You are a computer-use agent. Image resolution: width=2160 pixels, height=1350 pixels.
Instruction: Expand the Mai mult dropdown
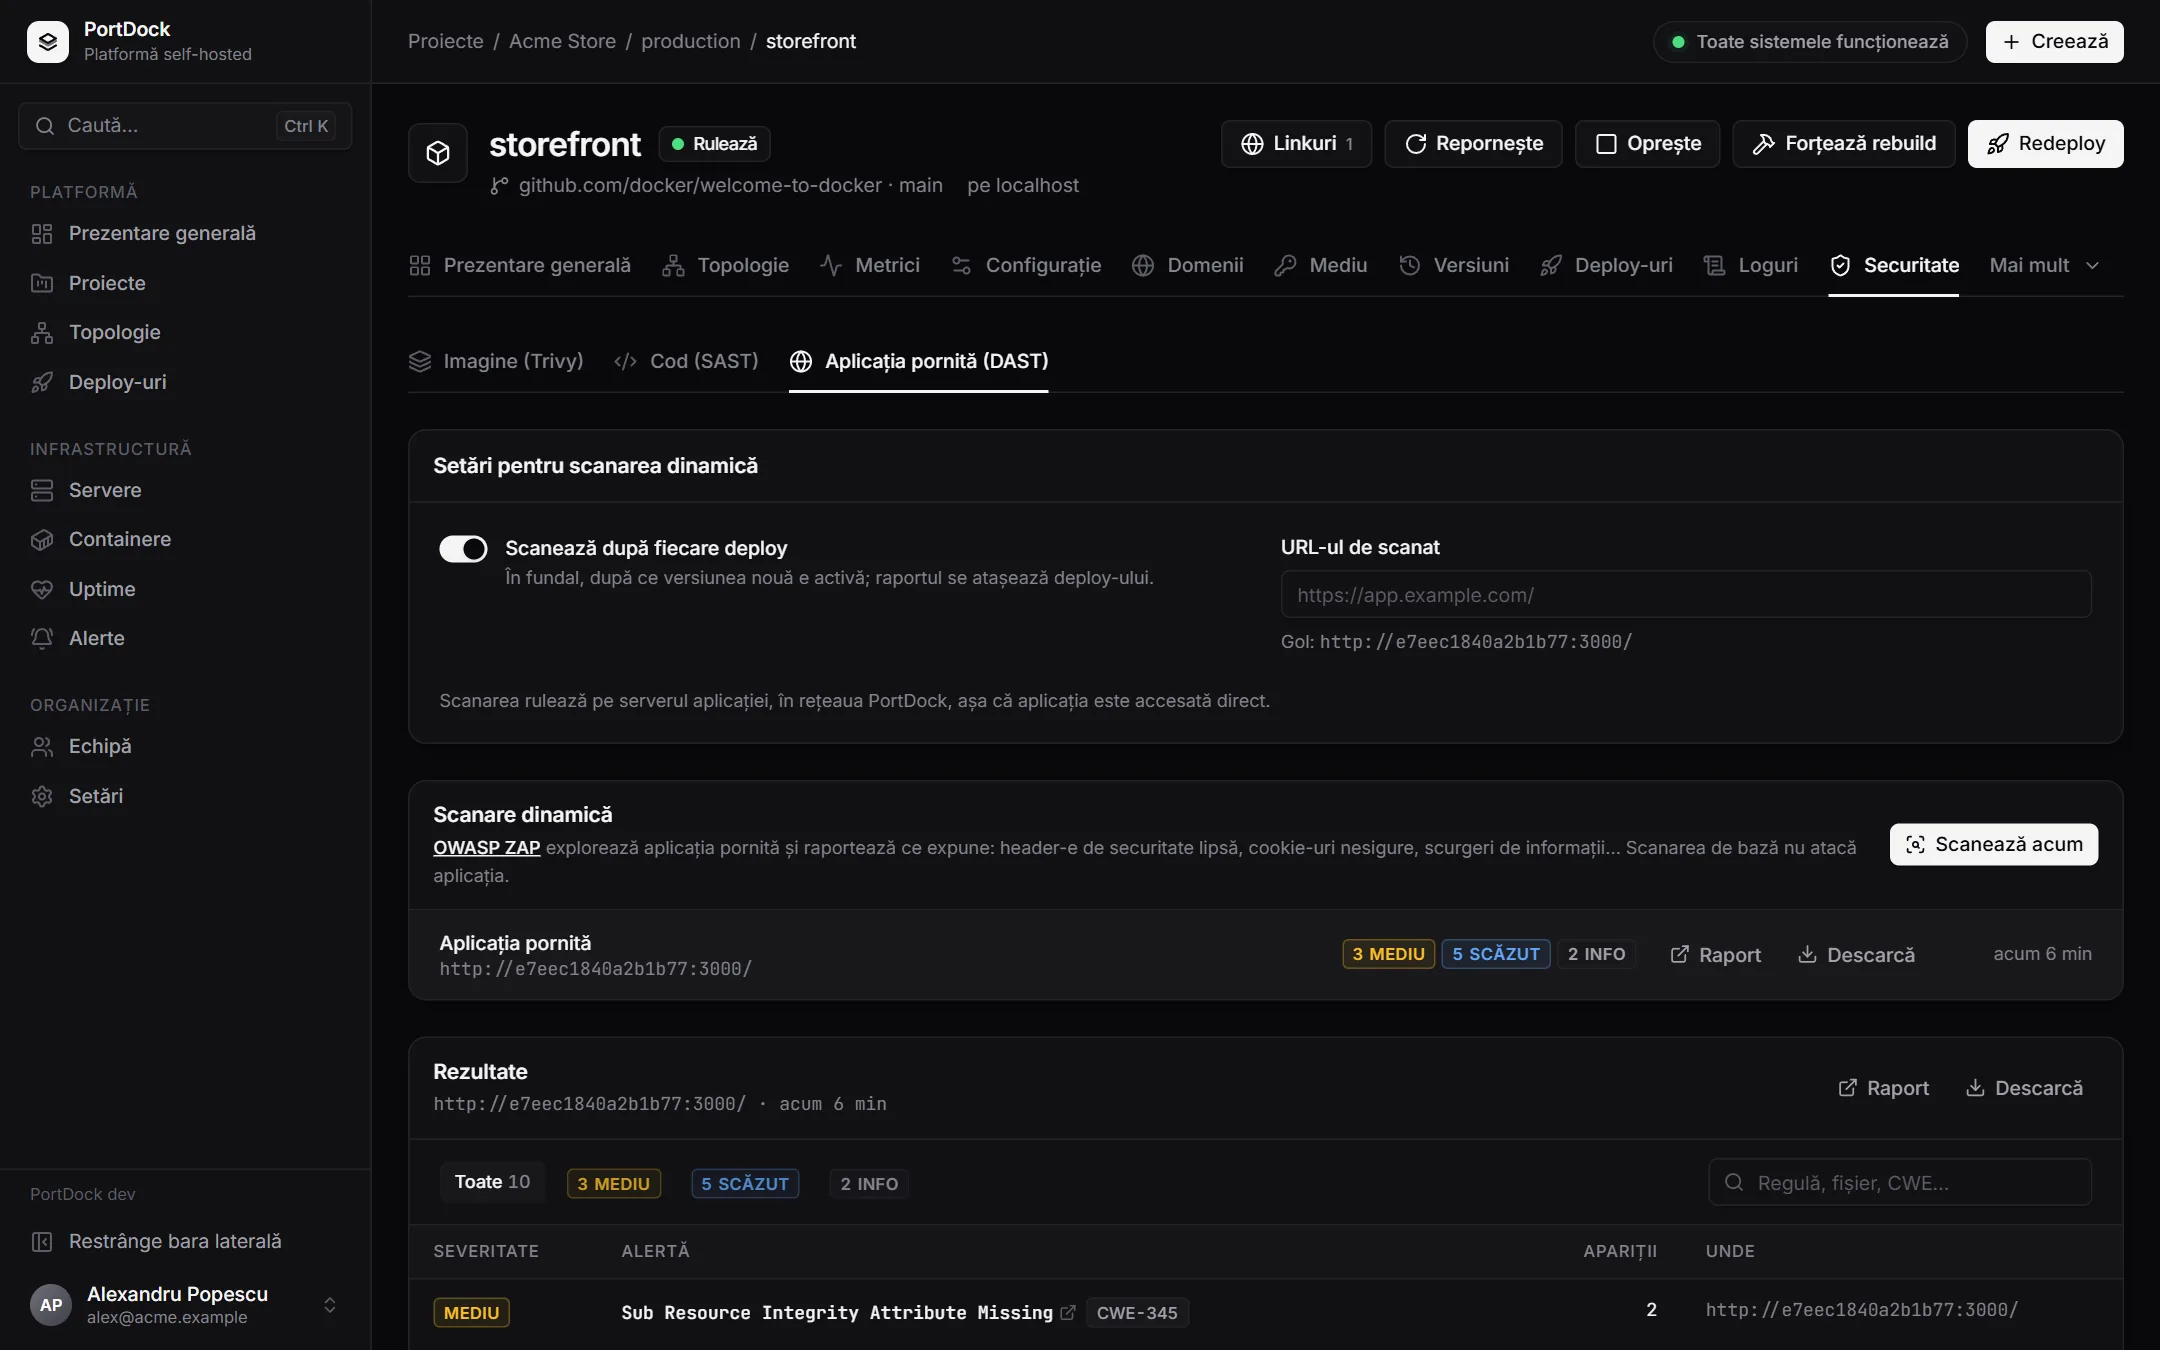(2044, 265)
